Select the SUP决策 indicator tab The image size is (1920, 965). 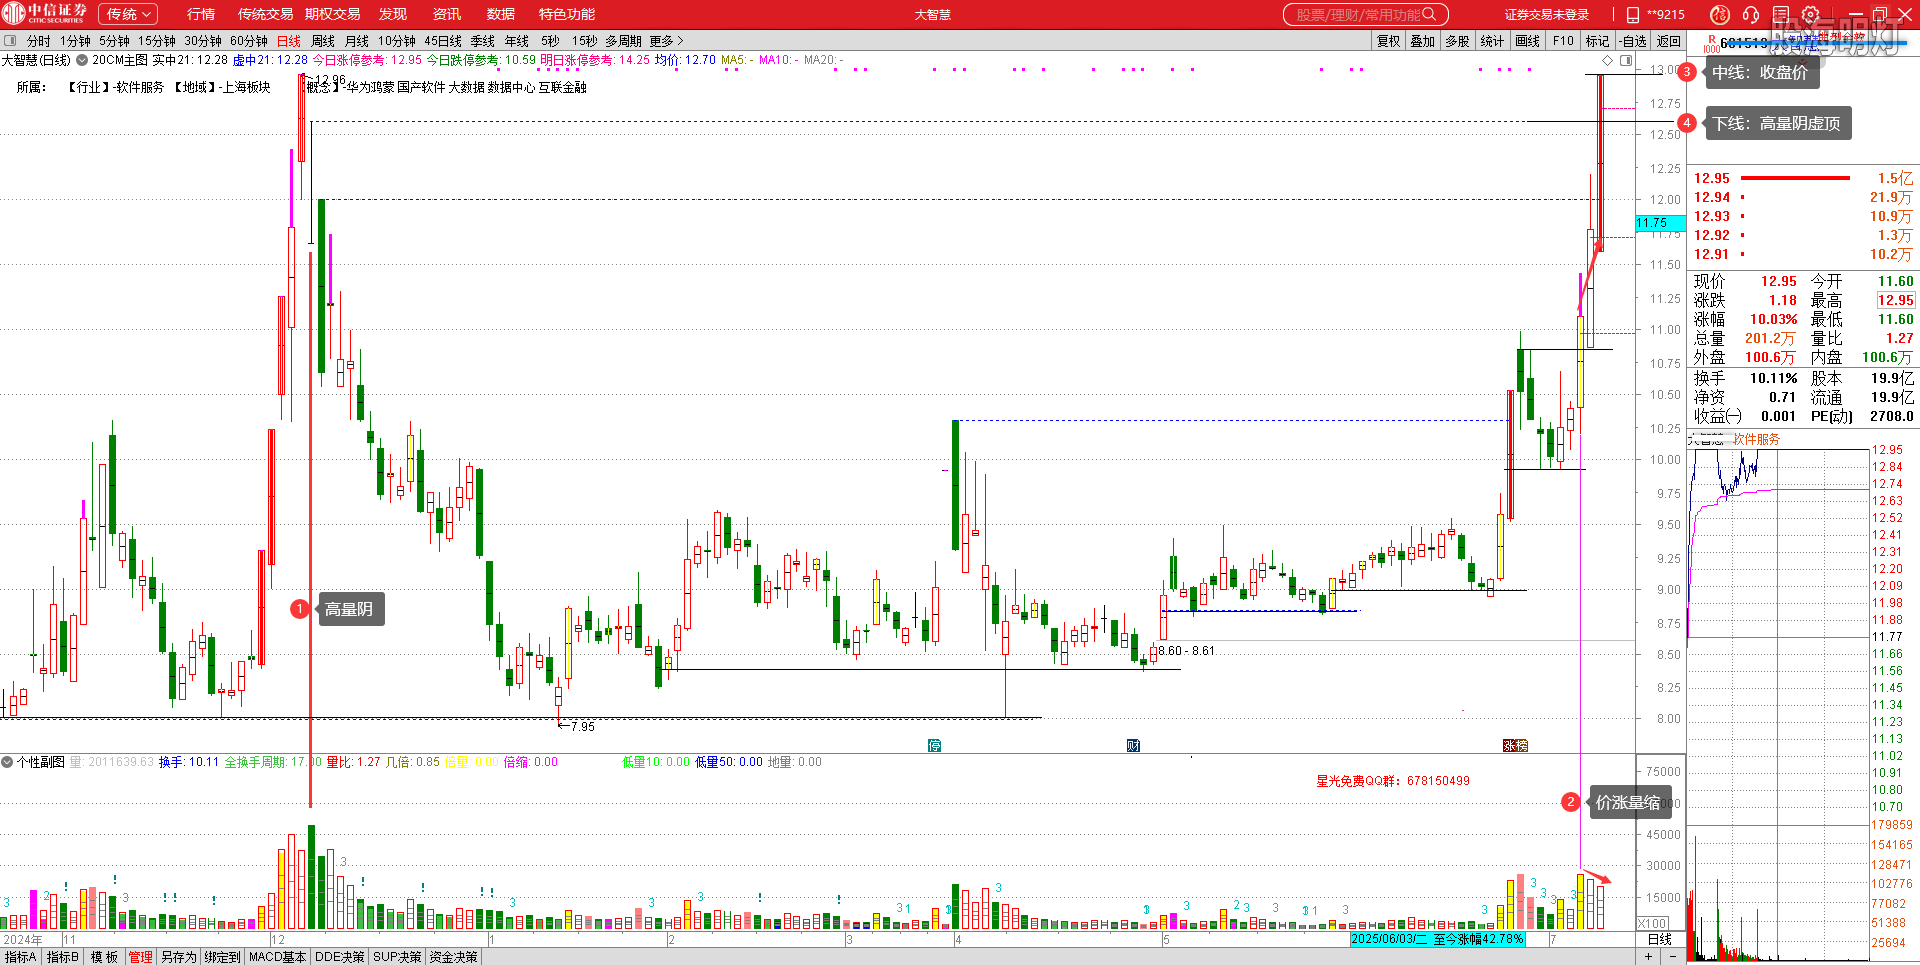(x=397, y=957)
